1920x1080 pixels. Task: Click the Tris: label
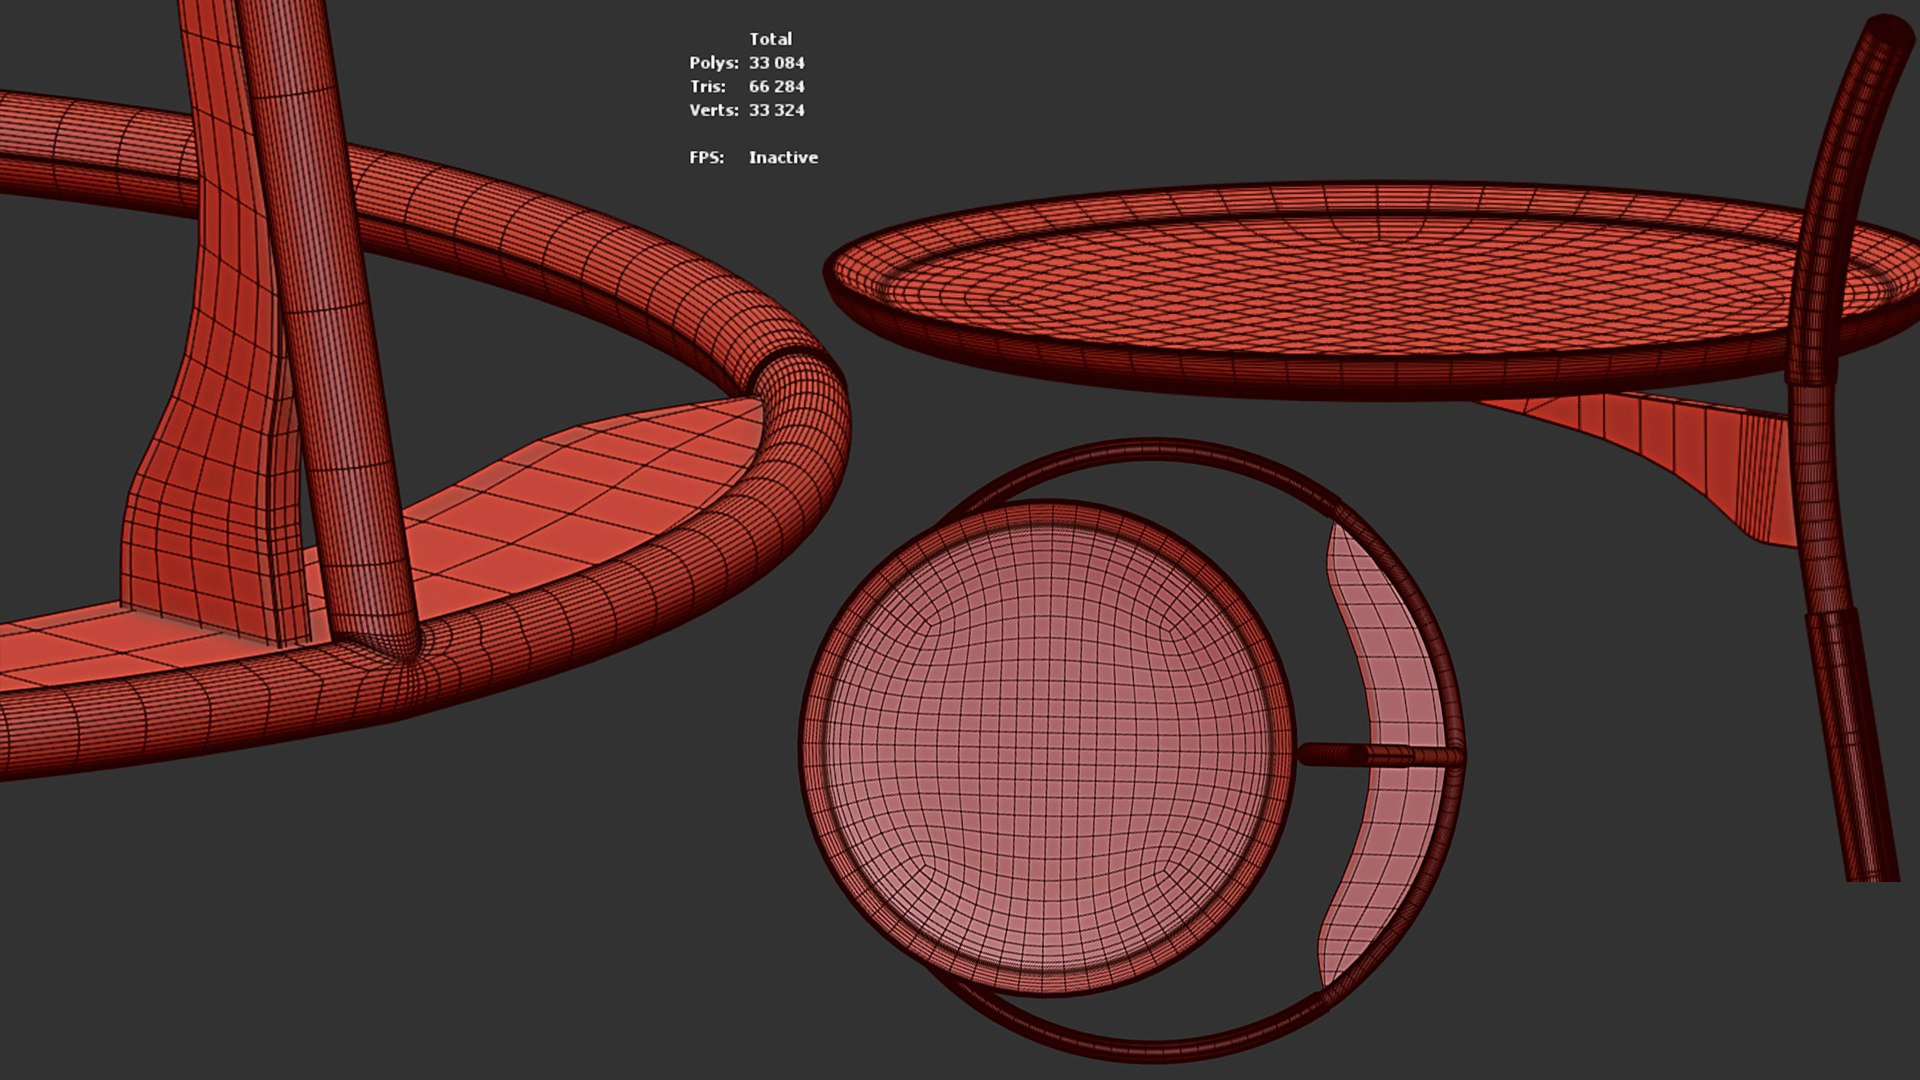click(x=708, y=87)
